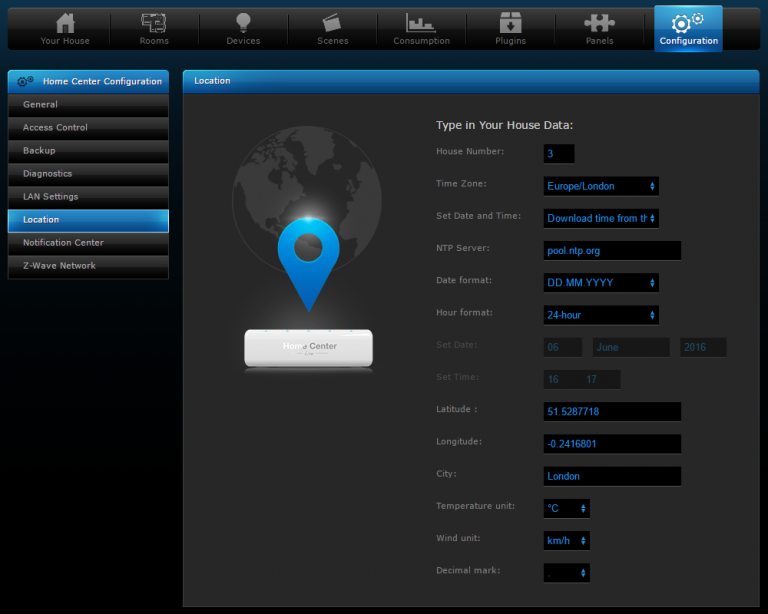Go to Rooms floor plan icon
The image size is (768, 614).
click(154, 23)
